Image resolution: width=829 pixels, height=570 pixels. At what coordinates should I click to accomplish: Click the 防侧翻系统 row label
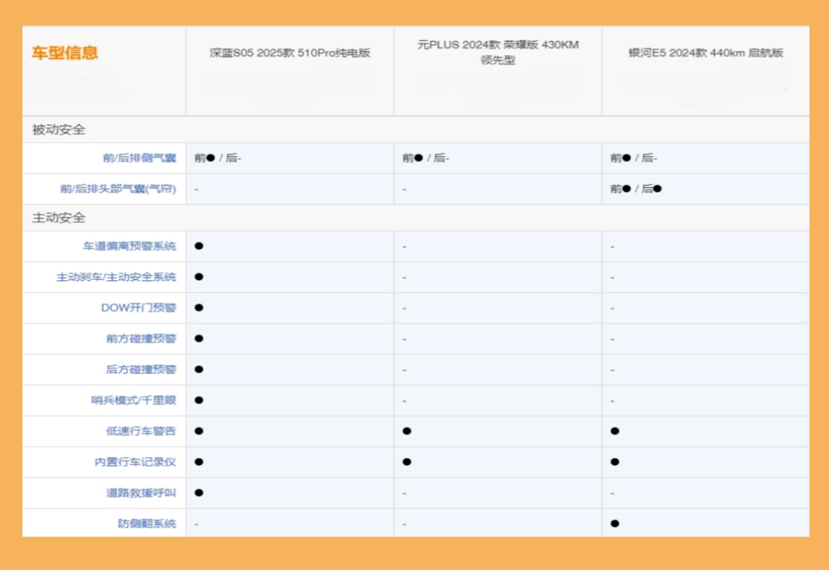click(147, 523)
